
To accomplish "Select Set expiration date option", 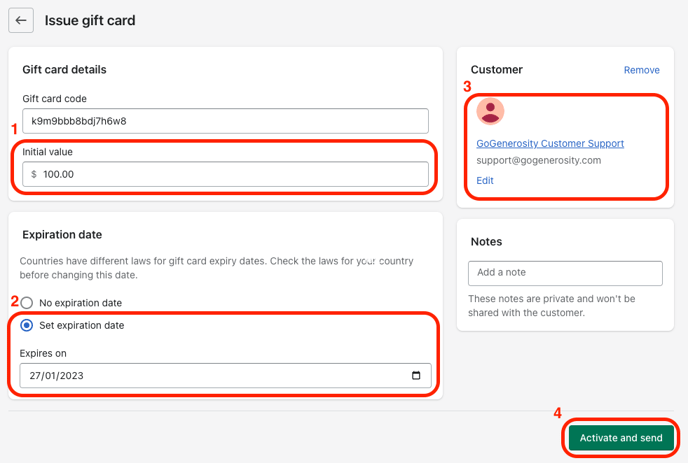I will tap(27, 325).
